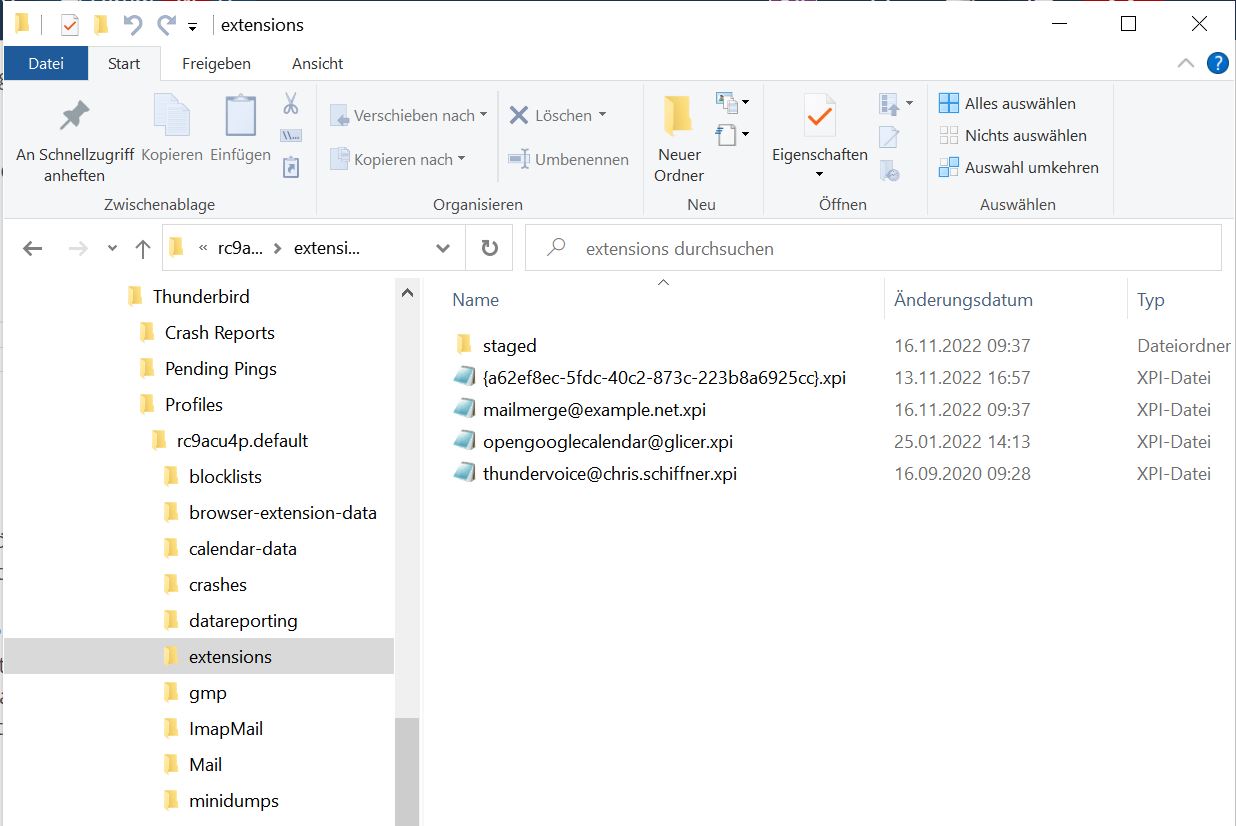Viewport: 1236px width, 826px height.
Task: Click in the extensions durchsuchen search box
Action: (873, 248)
